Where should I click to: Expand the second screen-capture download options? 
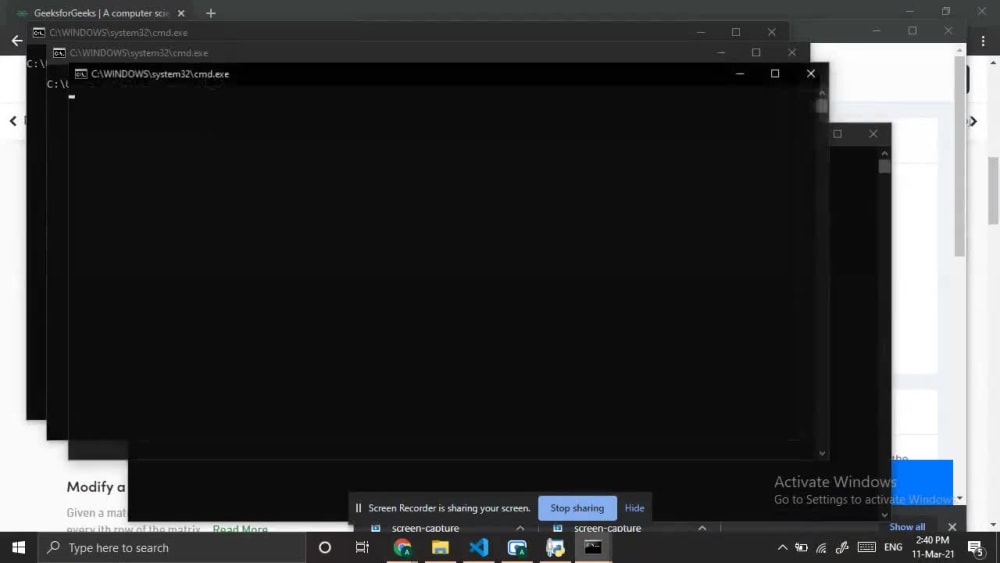[702, 528]
